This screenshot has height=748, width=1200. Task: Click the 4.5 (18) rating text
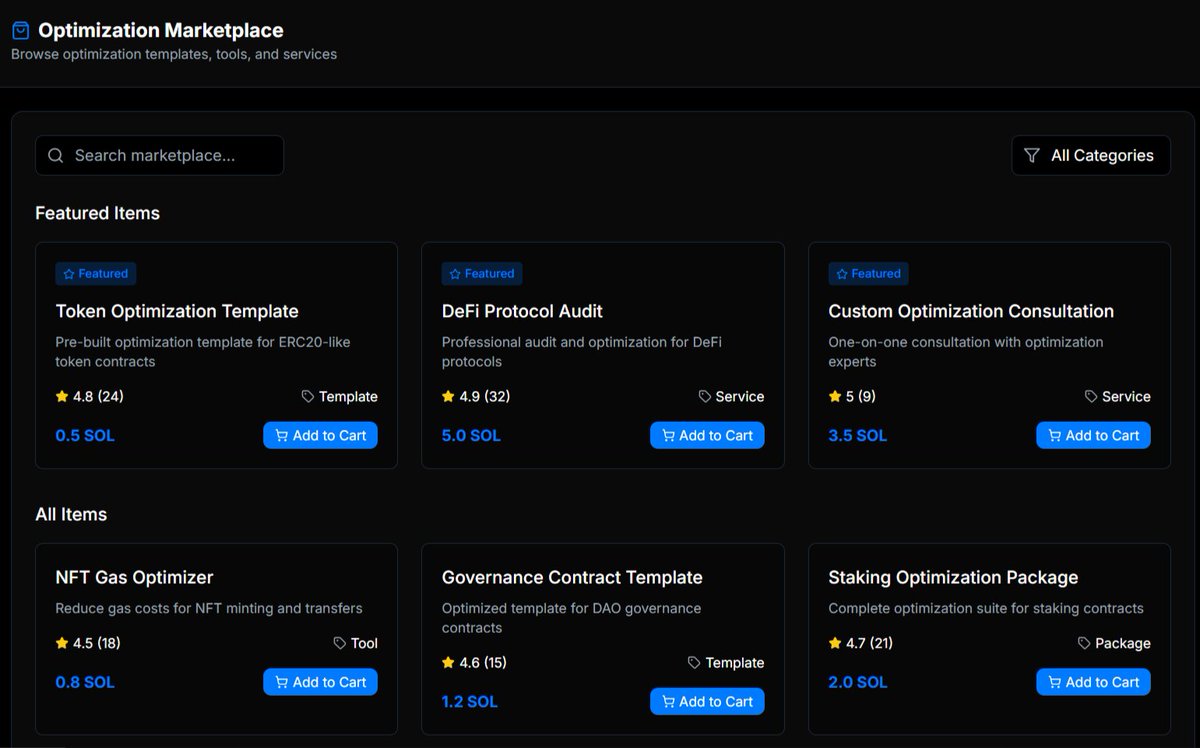click(x=97, y=643)
